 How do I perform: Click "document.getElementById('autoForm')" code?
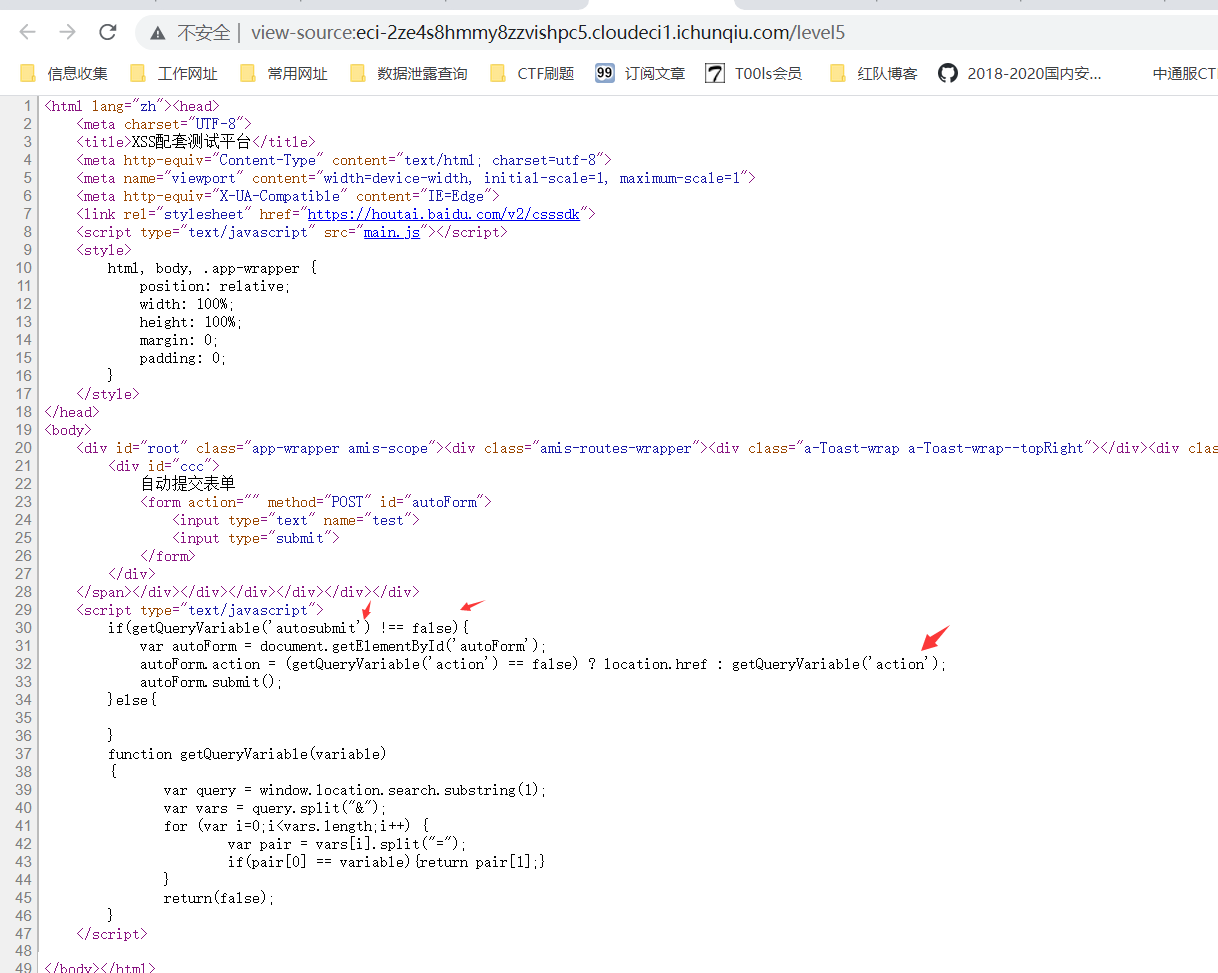[399, 646]
